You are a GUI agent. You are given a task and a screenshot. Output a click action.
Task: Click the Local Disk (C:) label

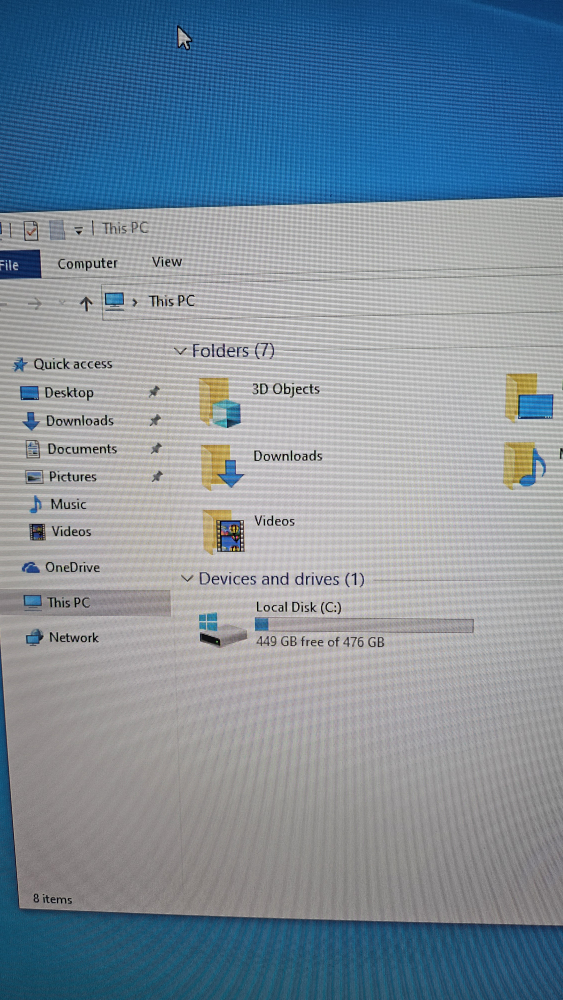pyautogui.click(x=299, y=608)
